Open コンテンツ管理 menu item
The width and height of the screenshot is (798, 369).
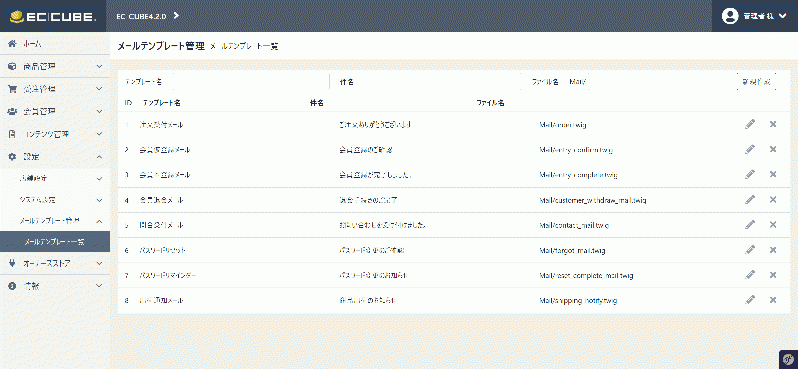46,134
